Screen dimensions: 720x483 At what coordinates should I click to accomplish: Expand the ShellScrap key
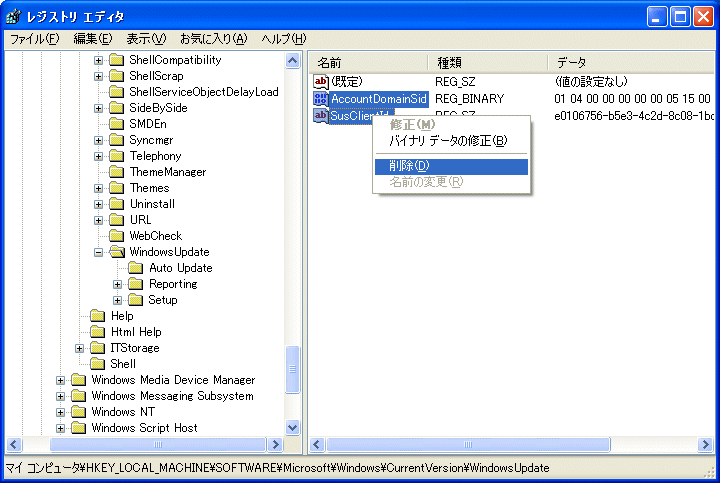tap(98, 76)
